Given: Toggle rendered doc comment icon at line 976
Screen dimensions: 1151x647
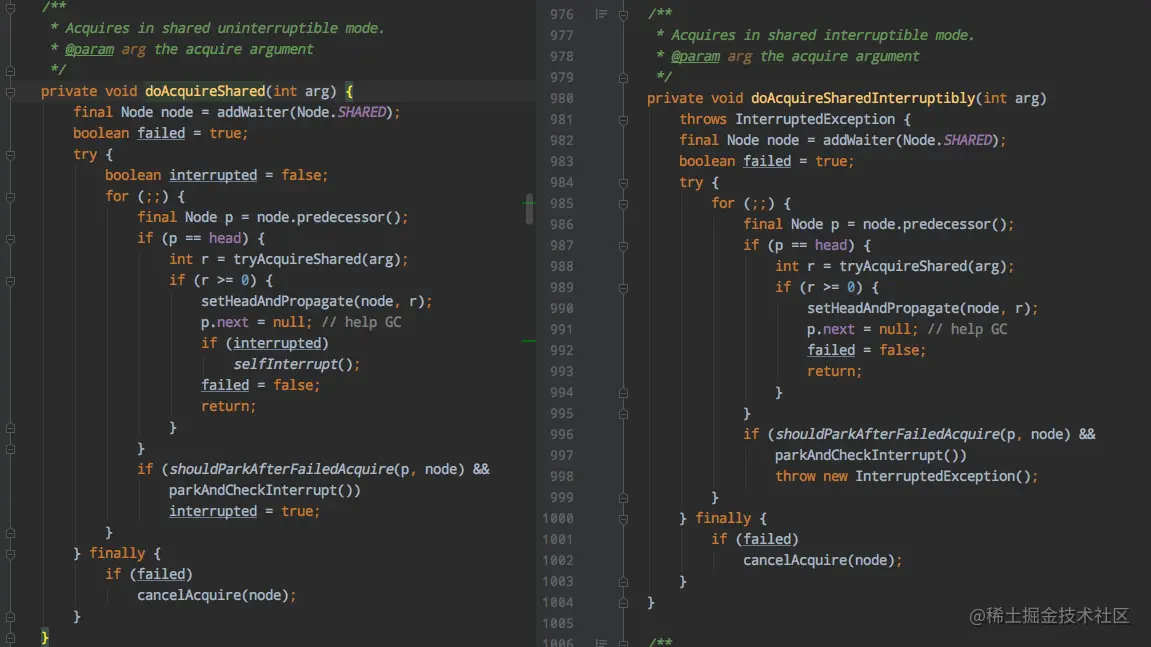Looking at the screenshot, I should coord(601,14).
